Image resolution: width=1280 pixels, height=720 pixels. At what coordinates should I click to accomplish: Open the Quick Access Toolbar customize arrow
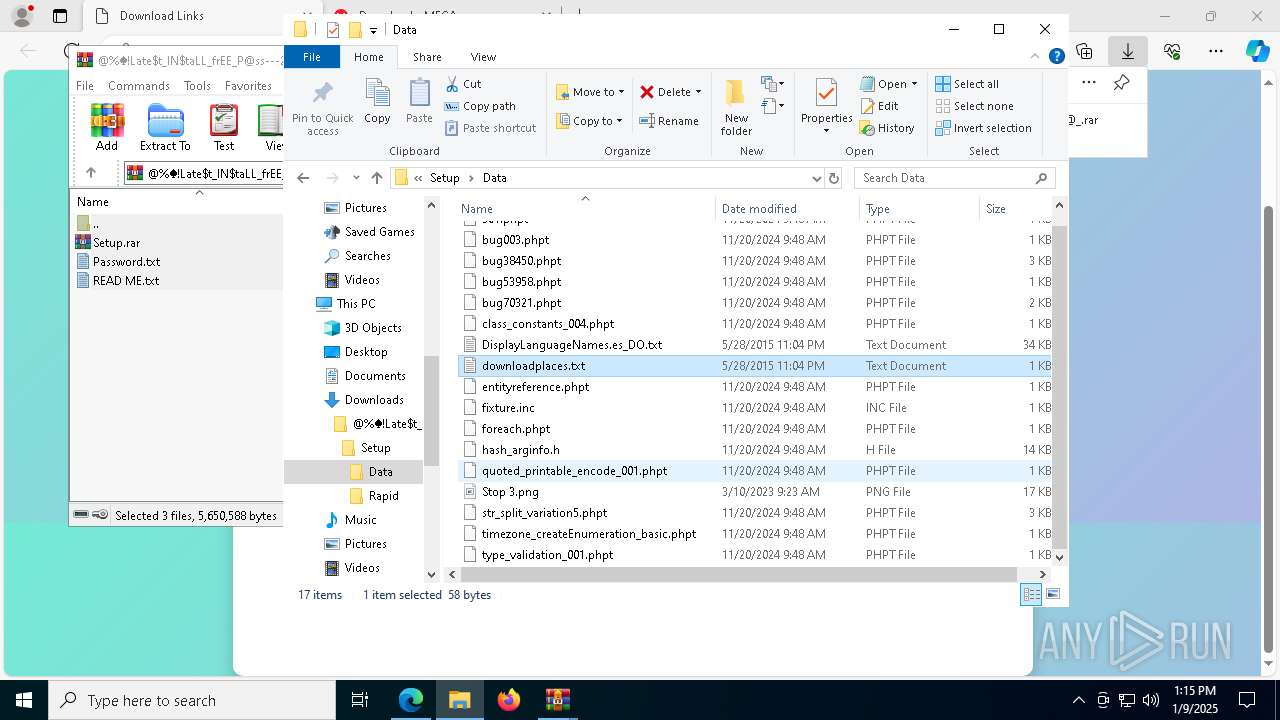[373, 31]
